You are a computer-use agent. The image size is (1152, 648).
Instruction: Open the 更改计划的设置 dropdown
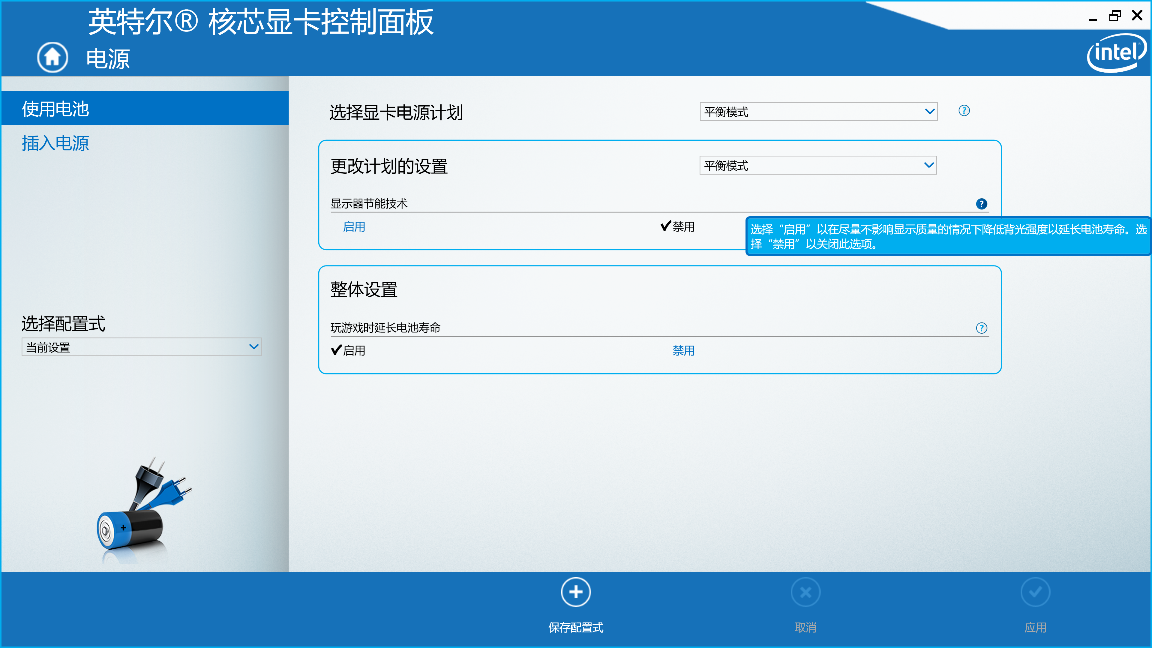(818, 165)
